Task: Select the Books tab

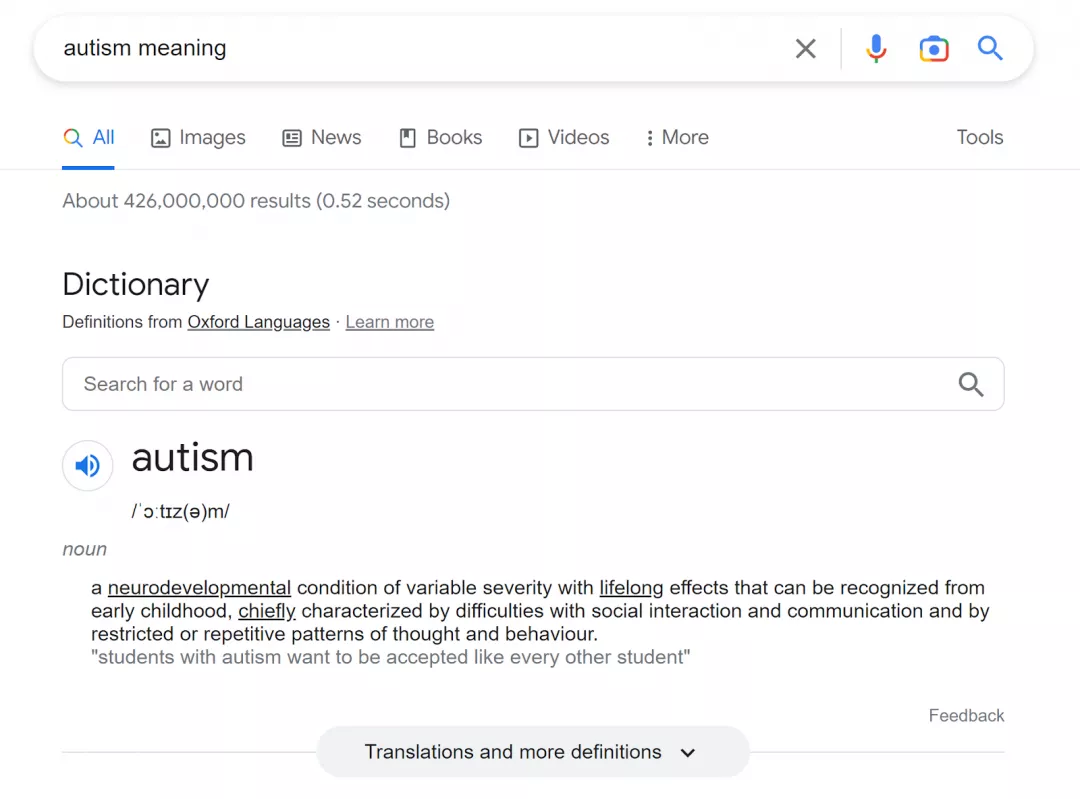Action: click(441, 138)
